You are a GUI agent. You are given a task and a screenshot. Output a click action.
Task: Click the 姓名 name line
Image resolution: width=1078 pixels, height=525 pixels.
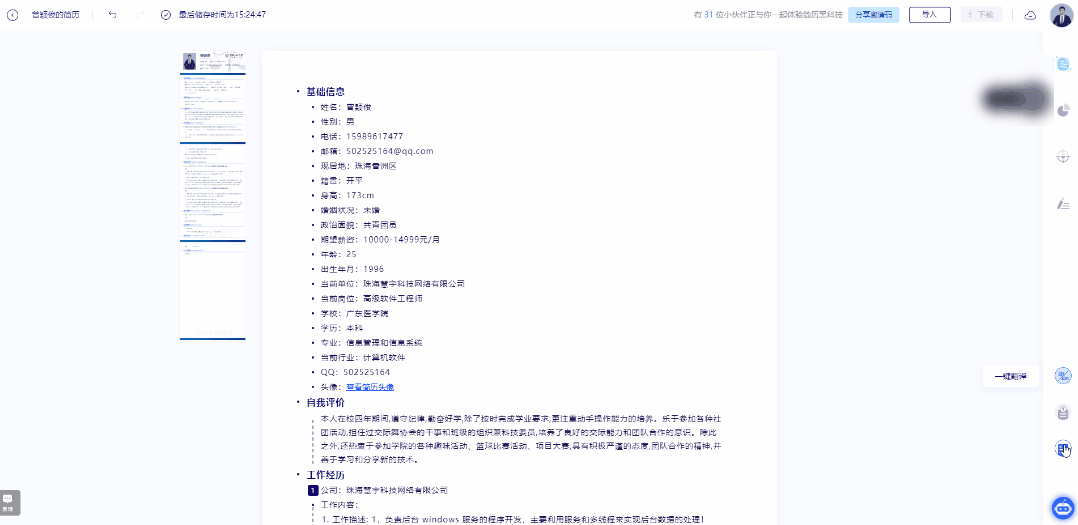pos(346,107)
